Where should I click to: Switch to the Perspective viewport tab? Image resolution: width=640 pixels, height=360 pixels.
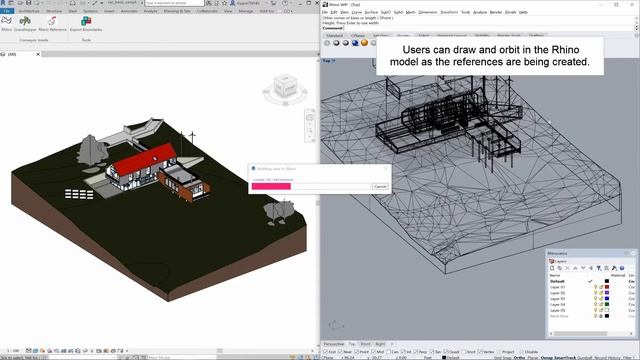coord(334,344)
